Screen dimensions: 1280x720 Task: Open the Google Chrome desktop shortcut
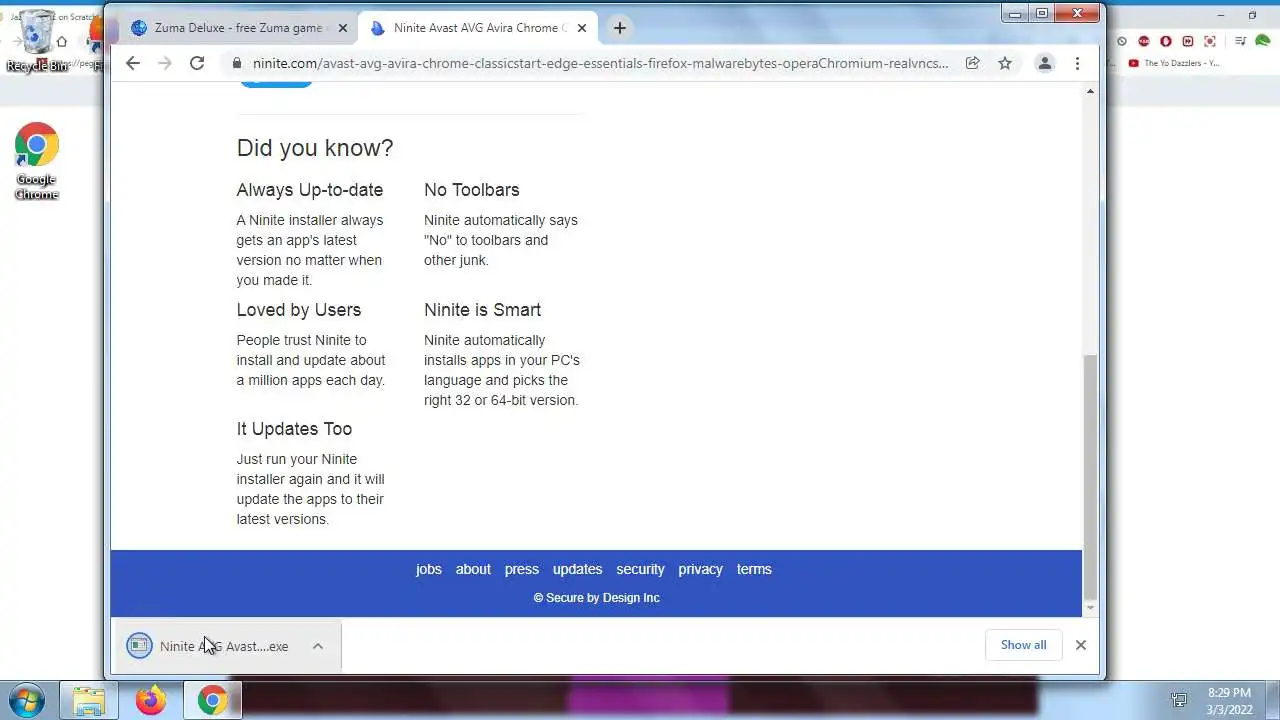point(36,162)
